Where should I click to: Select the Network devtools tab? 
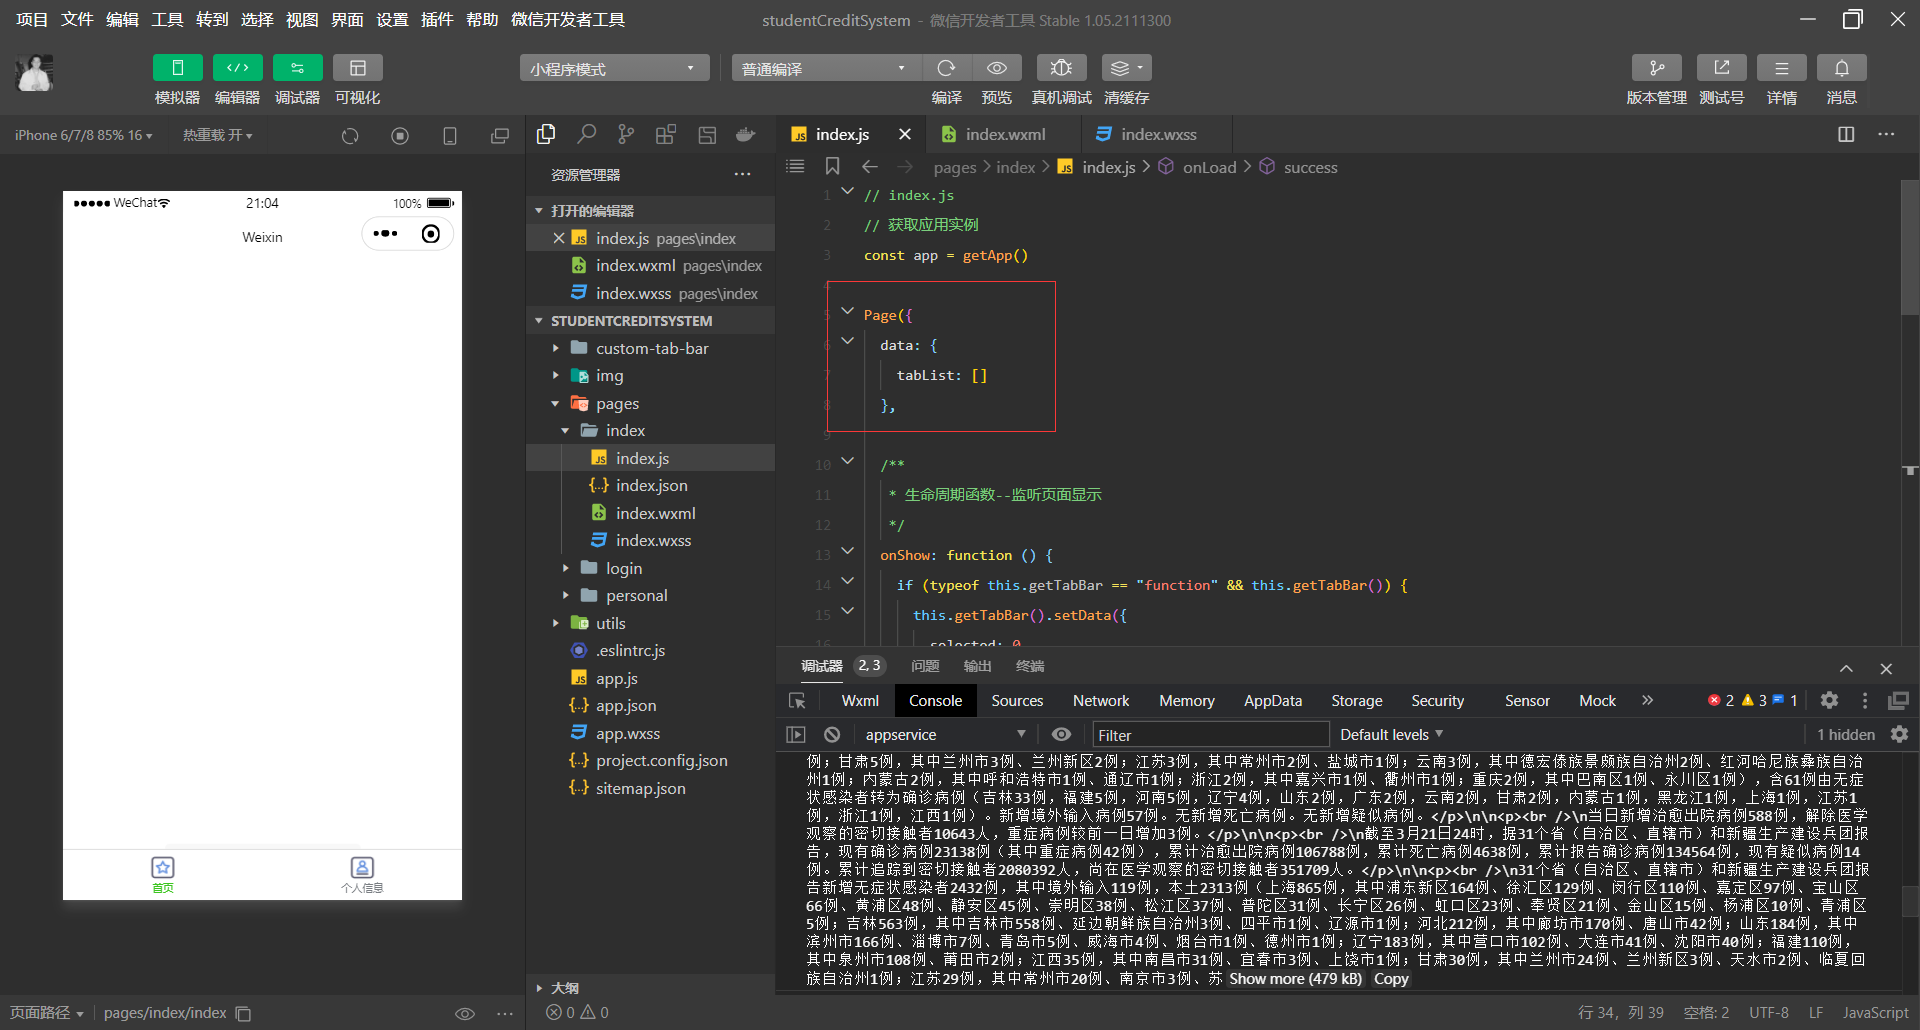1101,701
